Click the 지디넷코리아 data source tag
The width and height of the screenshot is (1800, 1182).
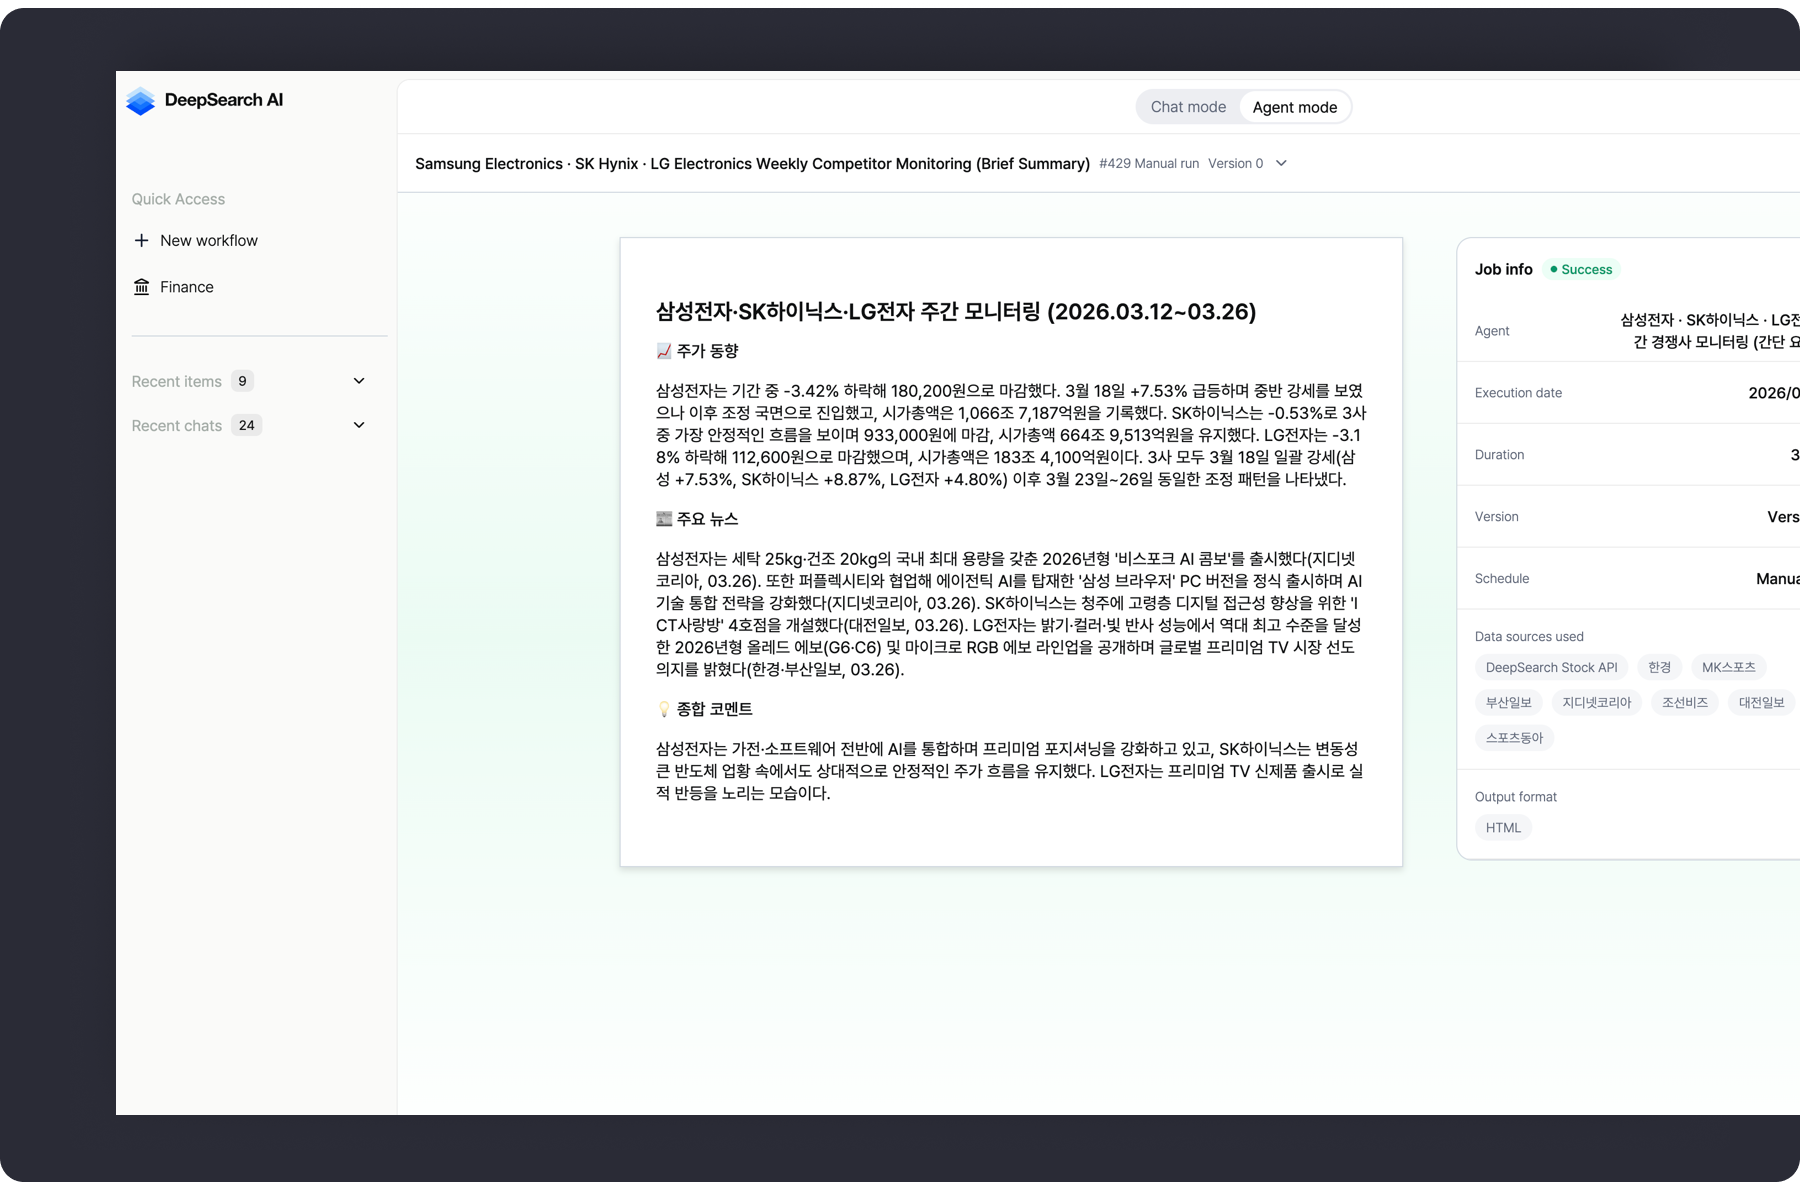tap(1596, 703)
